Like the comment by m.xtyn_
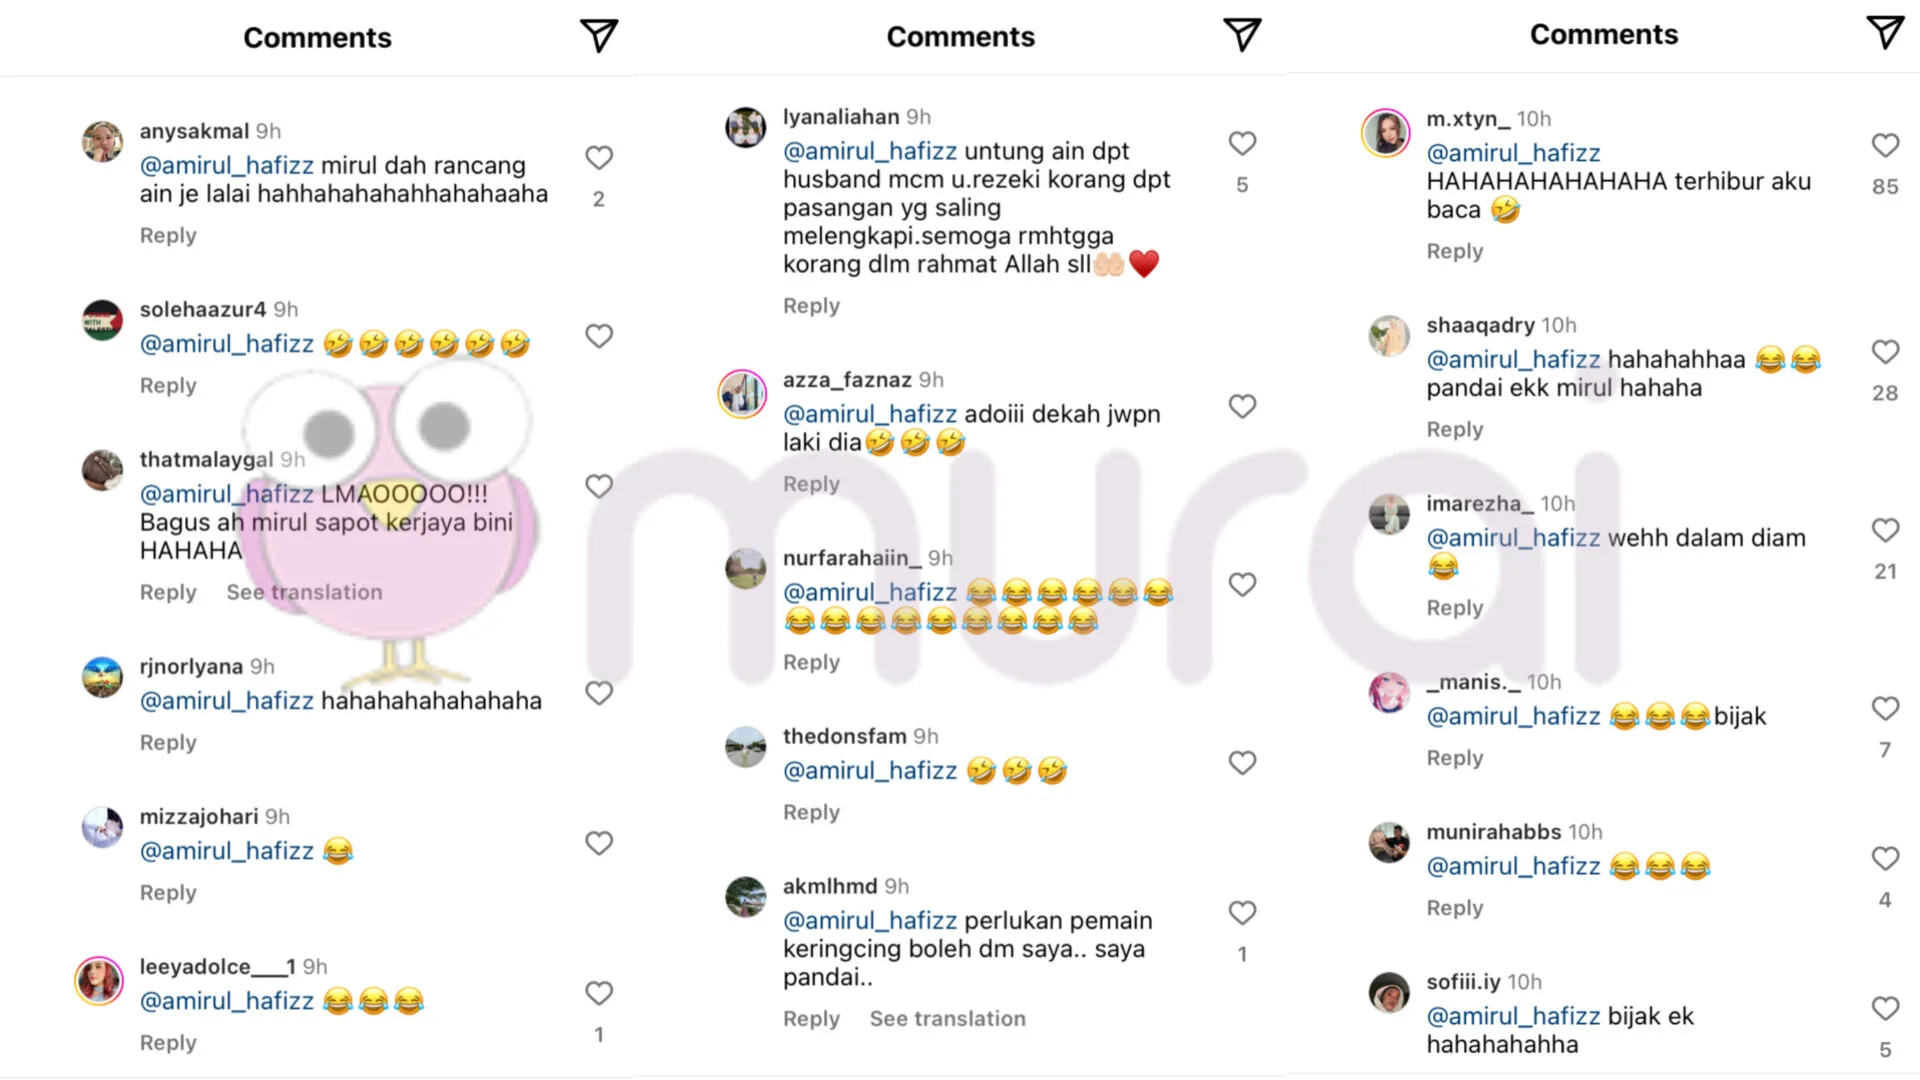This screenshot has width=1920, height=1080. (x=1885, y=146)
